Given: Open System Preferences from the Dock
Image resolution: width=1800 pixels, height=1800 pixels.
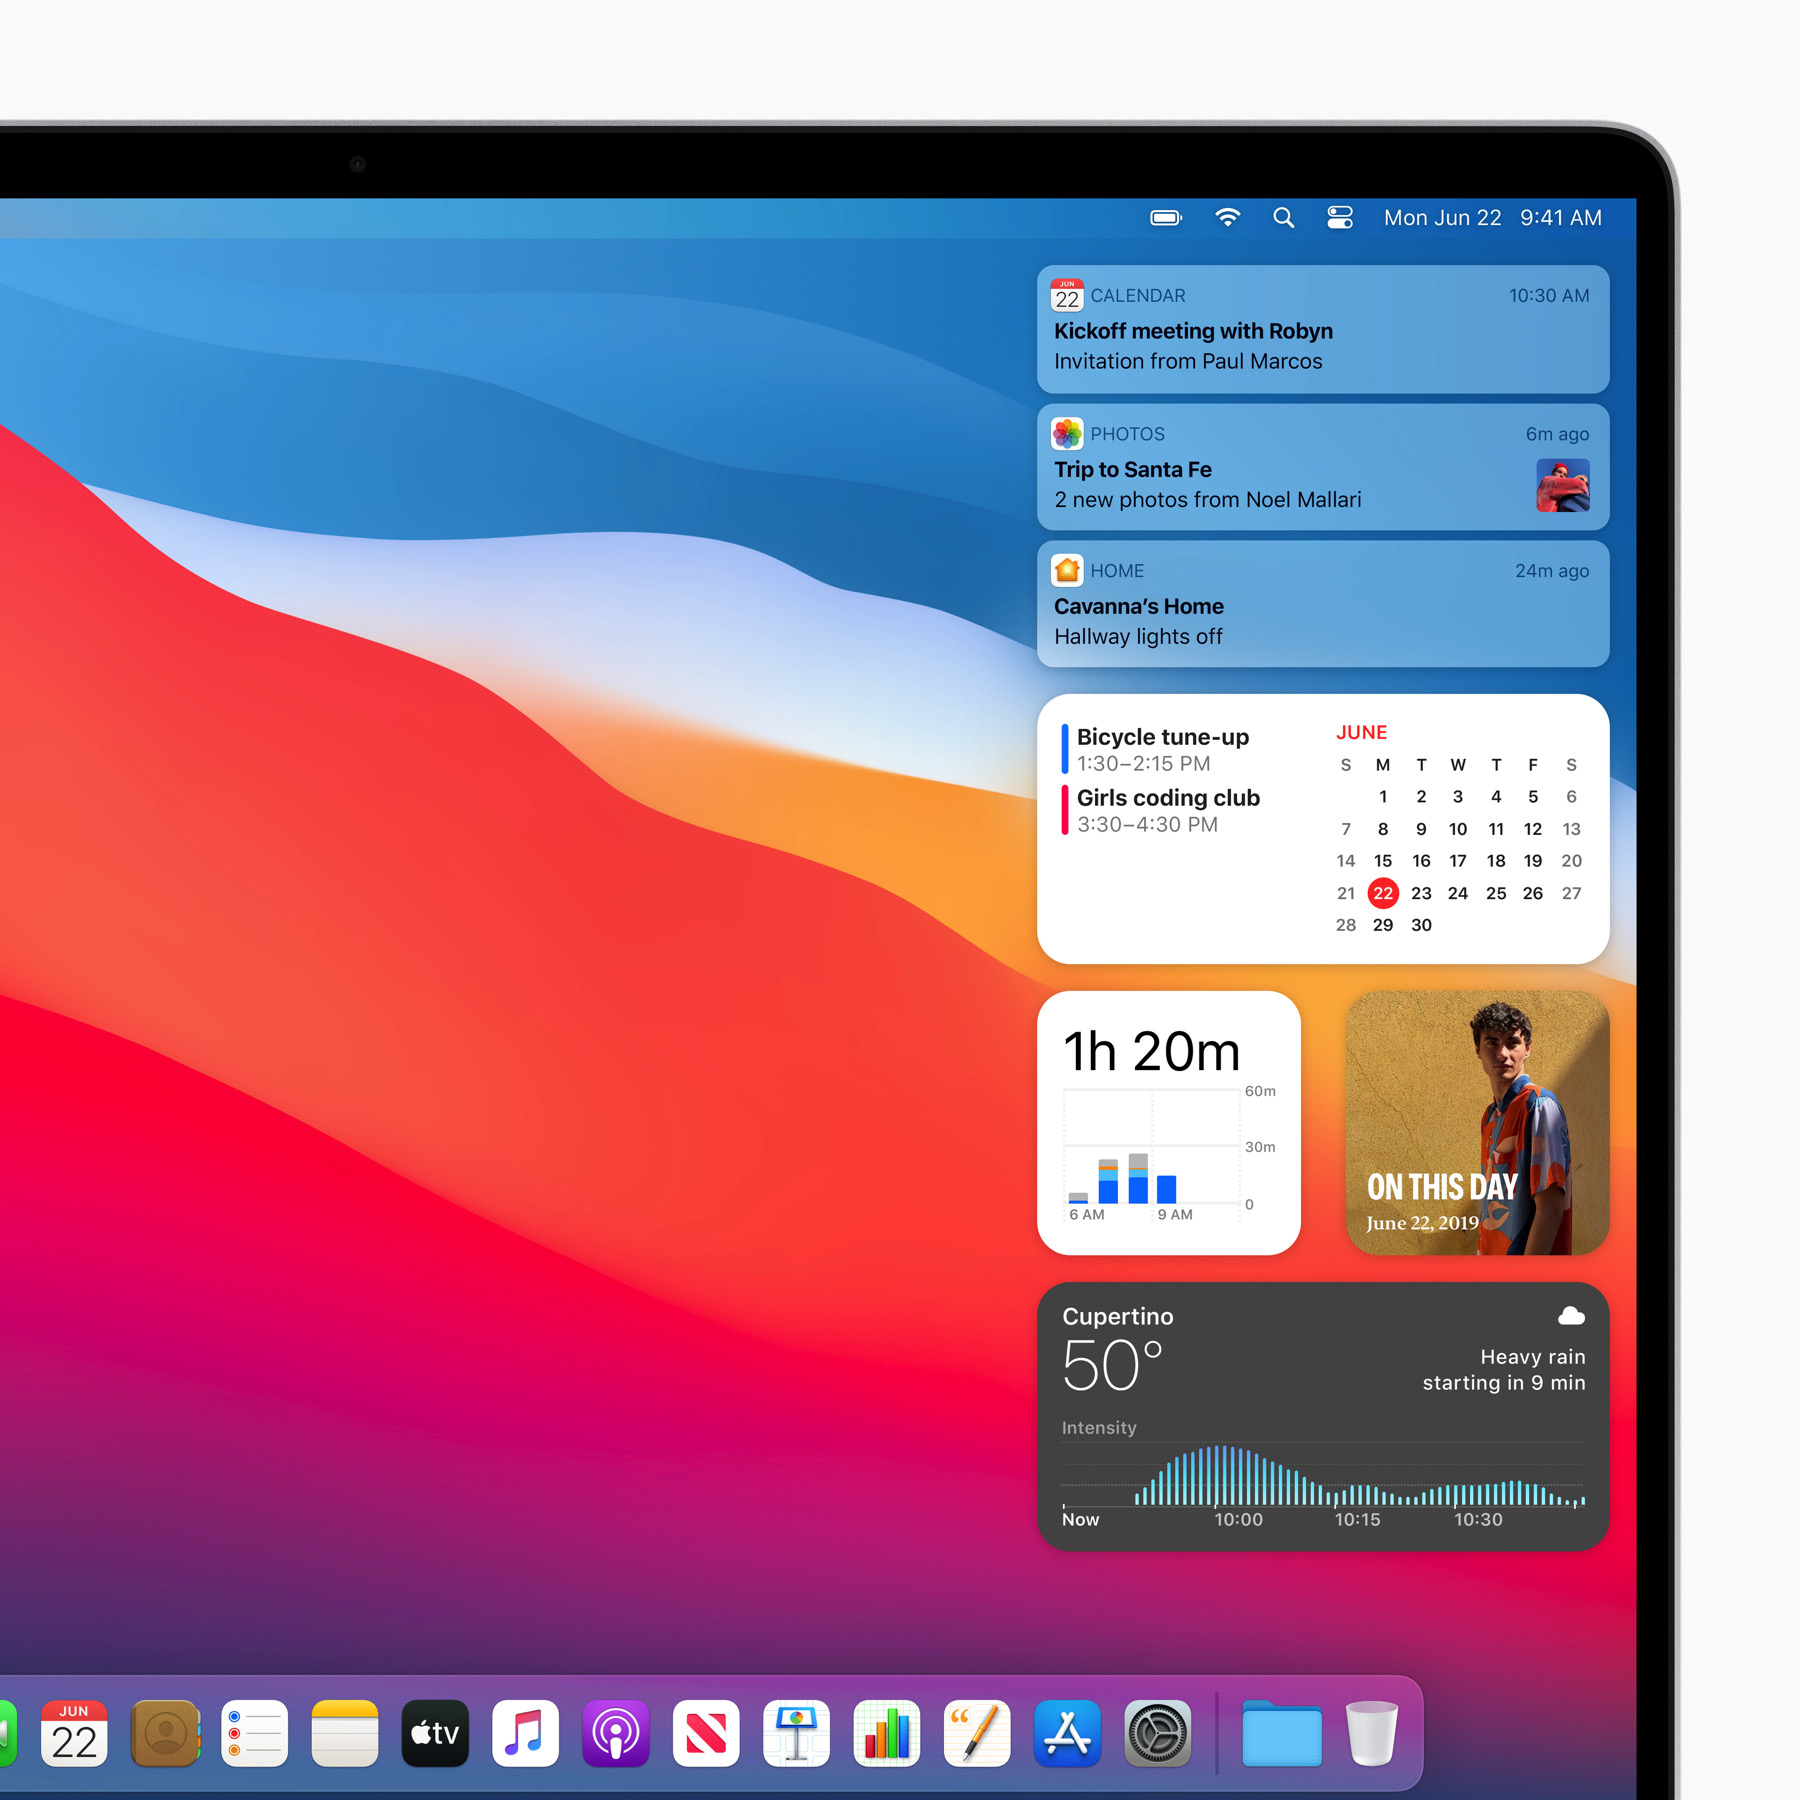Looking at the screenshot, I should (x=1158, y=1733).
